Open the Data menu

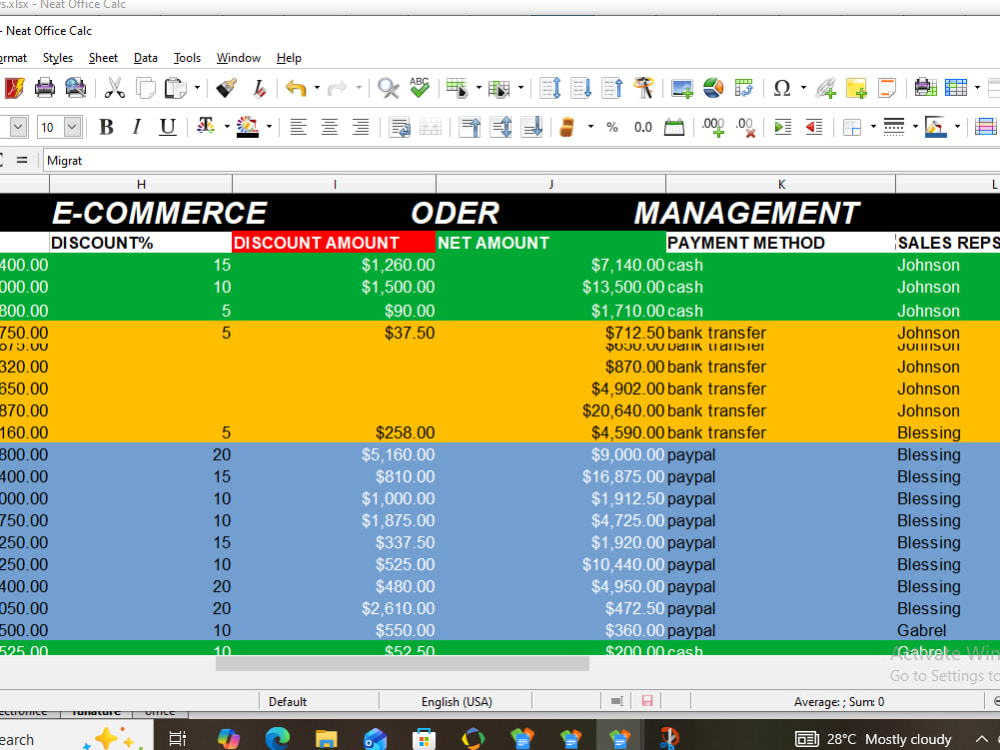coord(145,58)
